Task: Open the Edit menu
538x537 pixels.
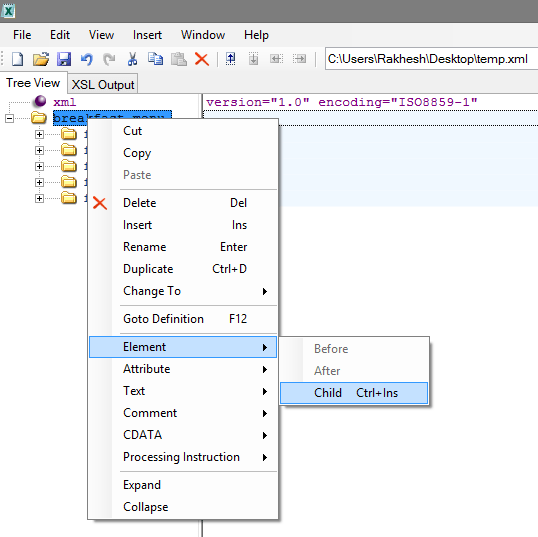Action: click(60, 35)
